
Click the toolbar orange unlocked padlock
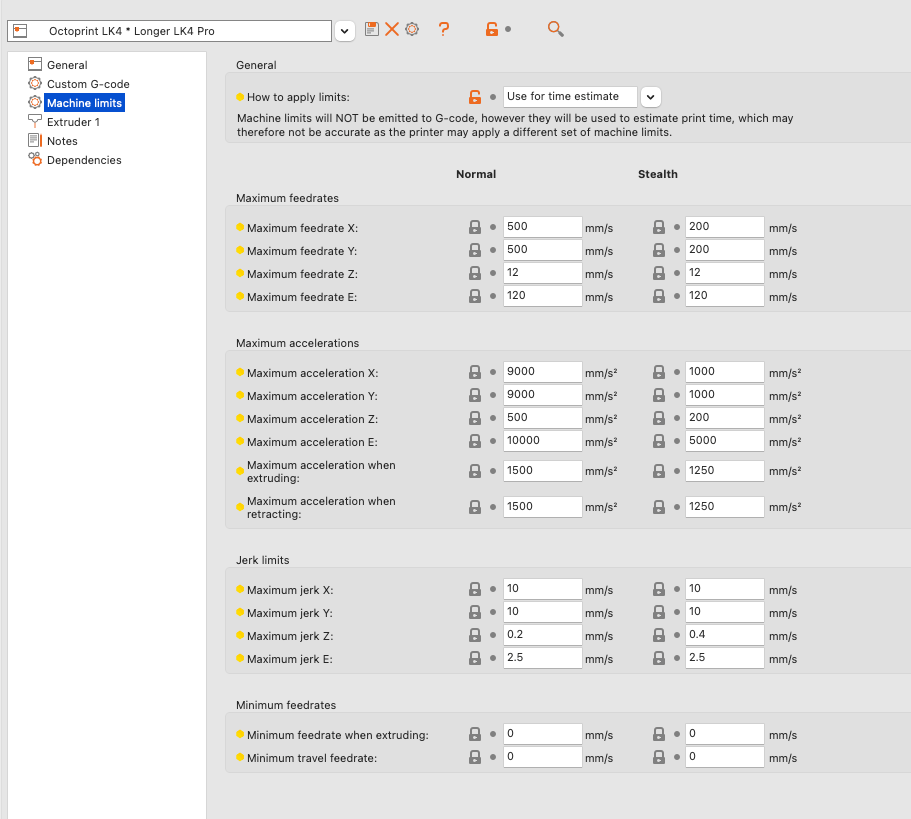click(492, 30)
